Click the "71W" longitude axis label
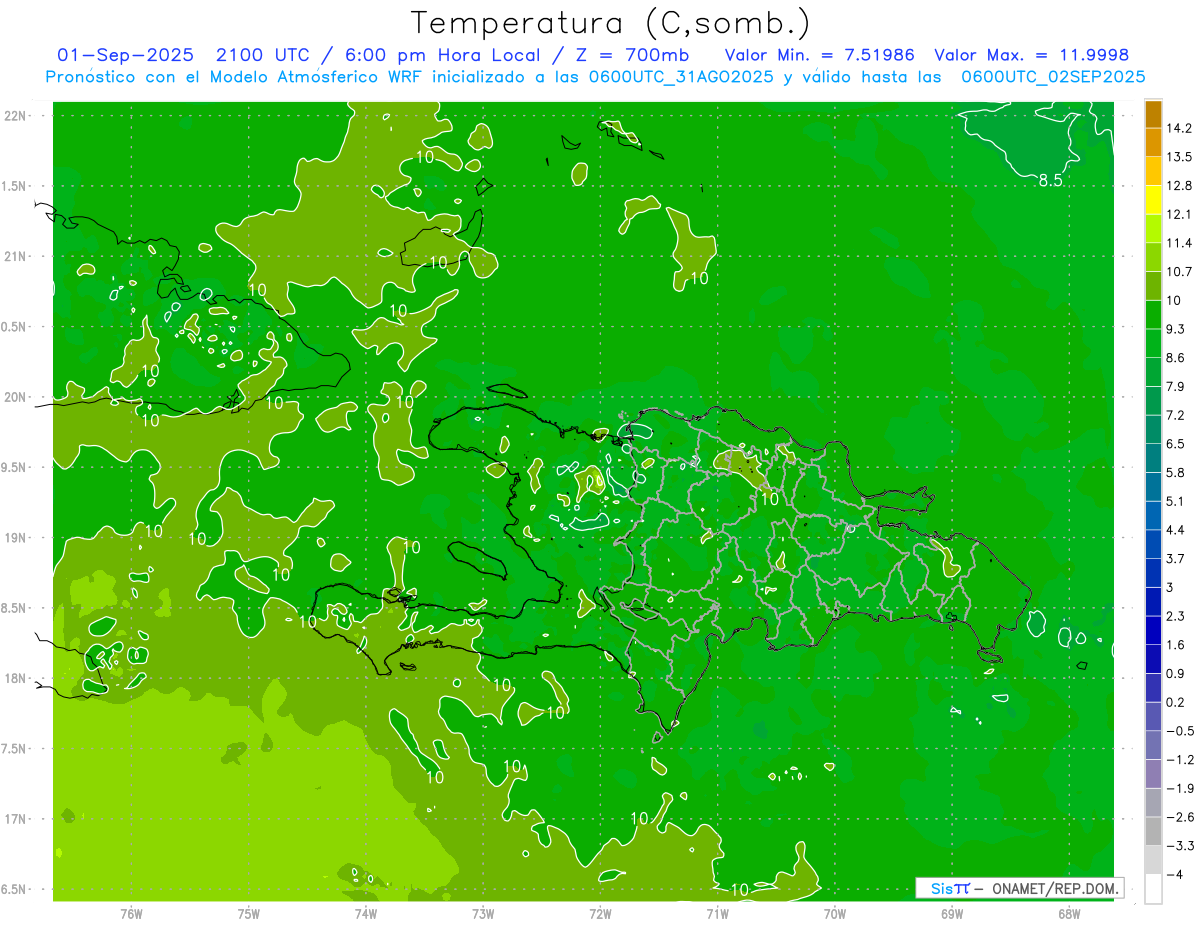1200x927 pixels. pos(717,913)
